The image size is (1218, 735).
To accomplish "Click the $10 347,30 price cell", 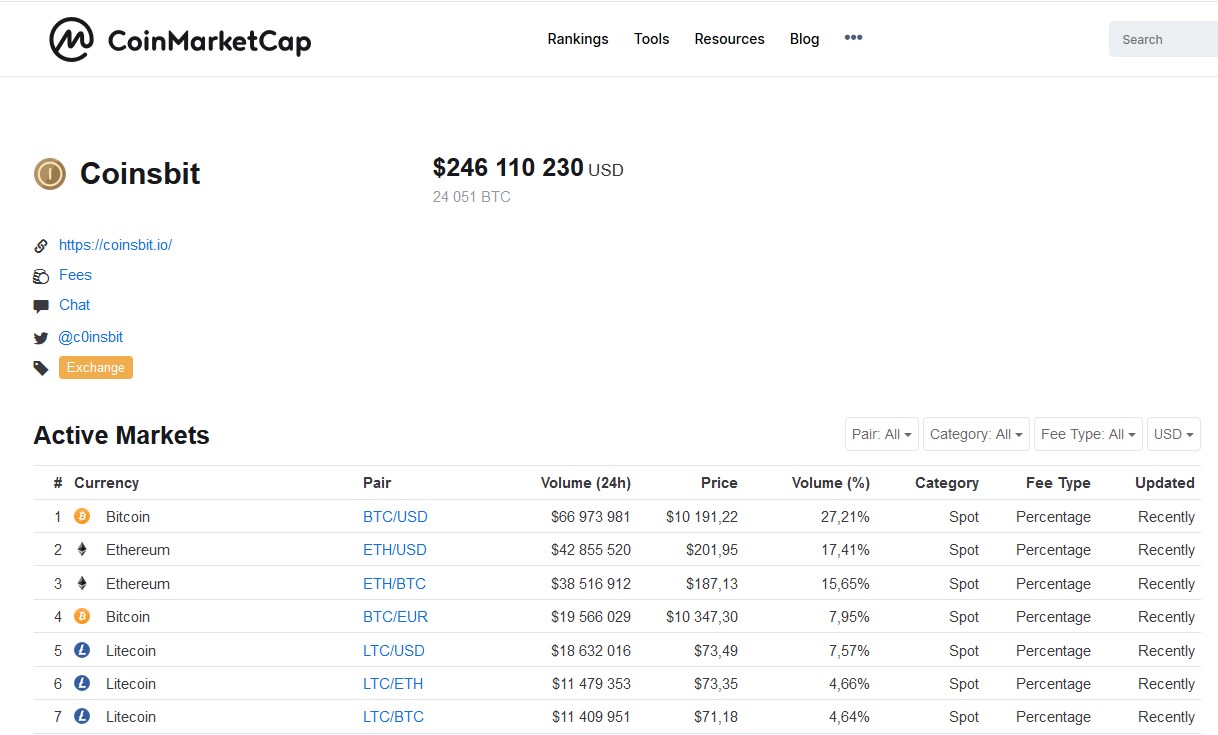I will click(x=702, y=617).
